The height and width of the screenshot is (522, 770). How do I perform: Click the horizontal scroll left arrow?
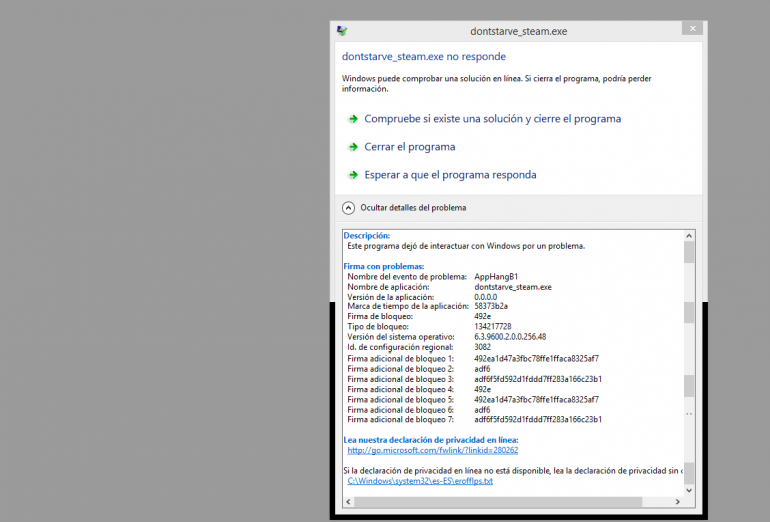(x=349, y=502)
